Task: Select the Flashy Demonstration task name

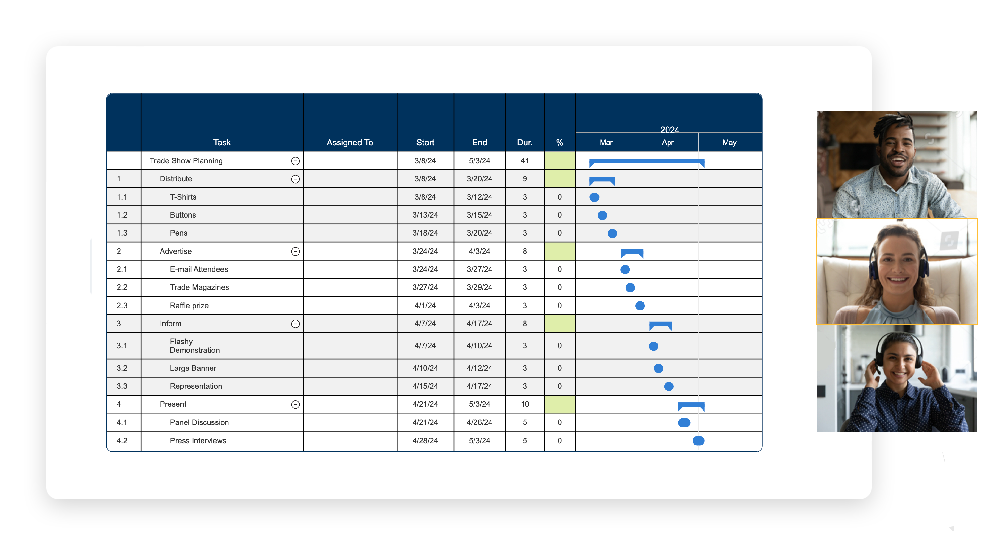Action: coord(195,346)
